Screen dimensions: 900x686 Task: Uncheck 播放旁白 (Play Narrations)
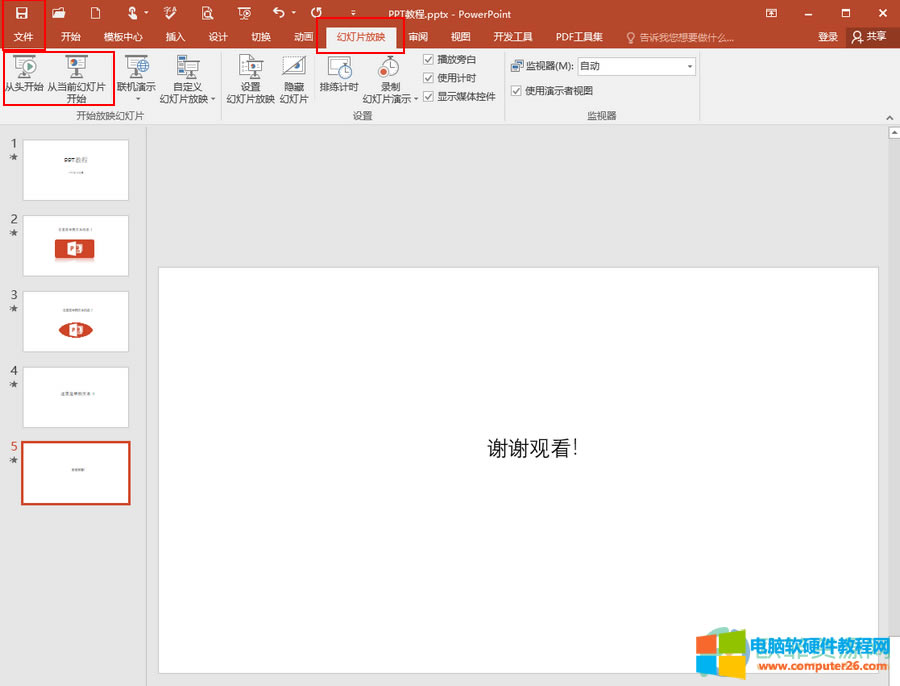point(428,59)
